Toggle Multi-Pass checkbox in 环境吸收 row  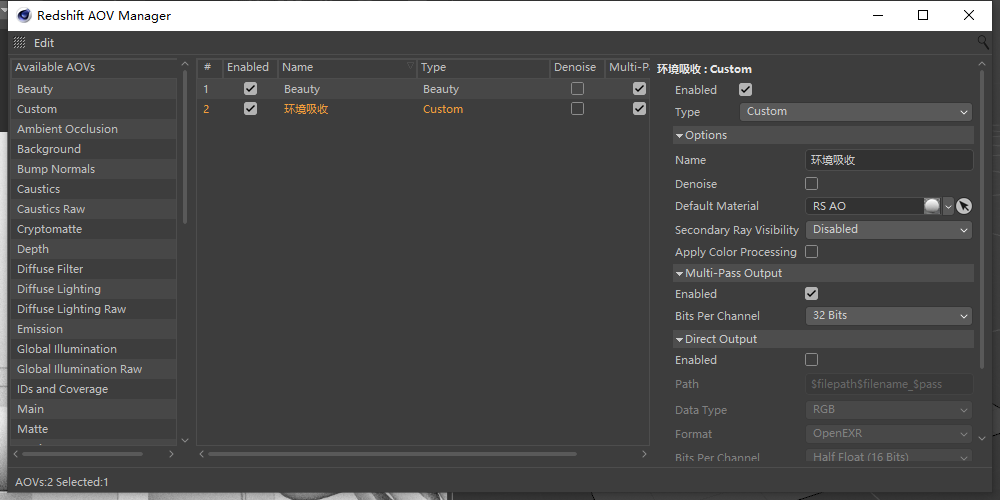639,109
